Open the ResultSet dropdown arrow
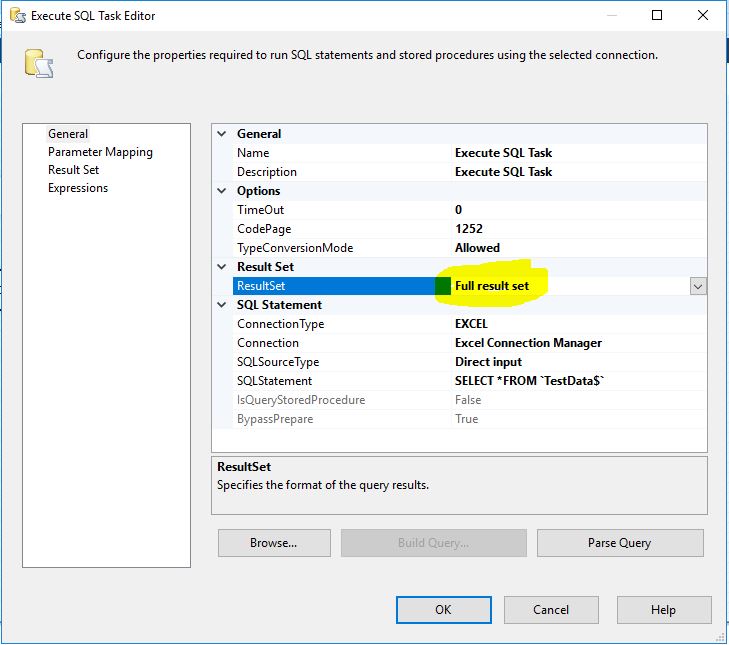Image resolution: width=729 pixels, height=645 pixels. click(x=698, y=286)
